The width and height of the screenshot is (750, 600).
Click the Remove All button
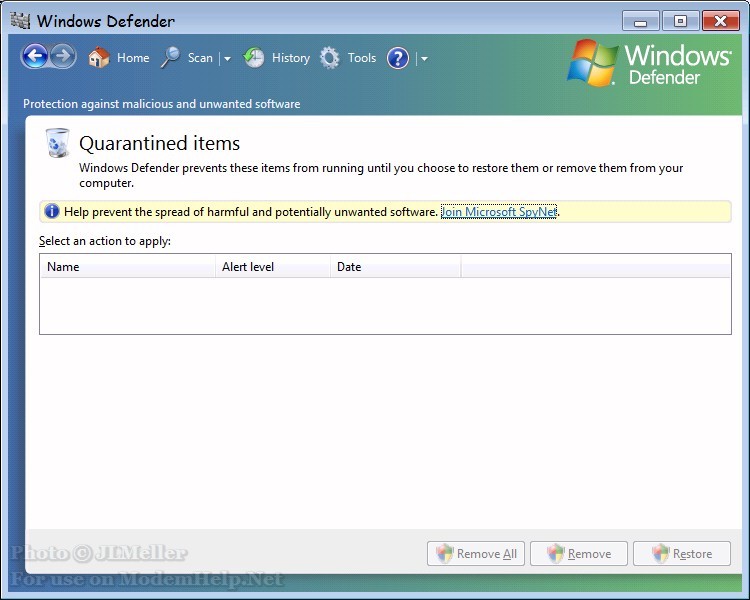[476, 554]
